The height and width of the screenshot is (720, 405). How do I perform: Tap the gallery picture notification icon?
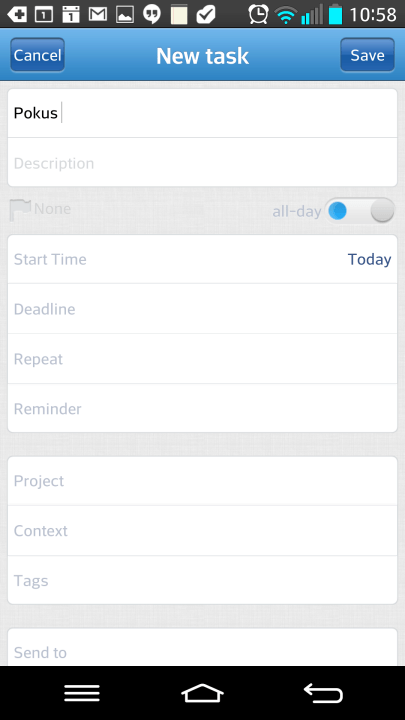pyautogui.click(x=125, y=14)
